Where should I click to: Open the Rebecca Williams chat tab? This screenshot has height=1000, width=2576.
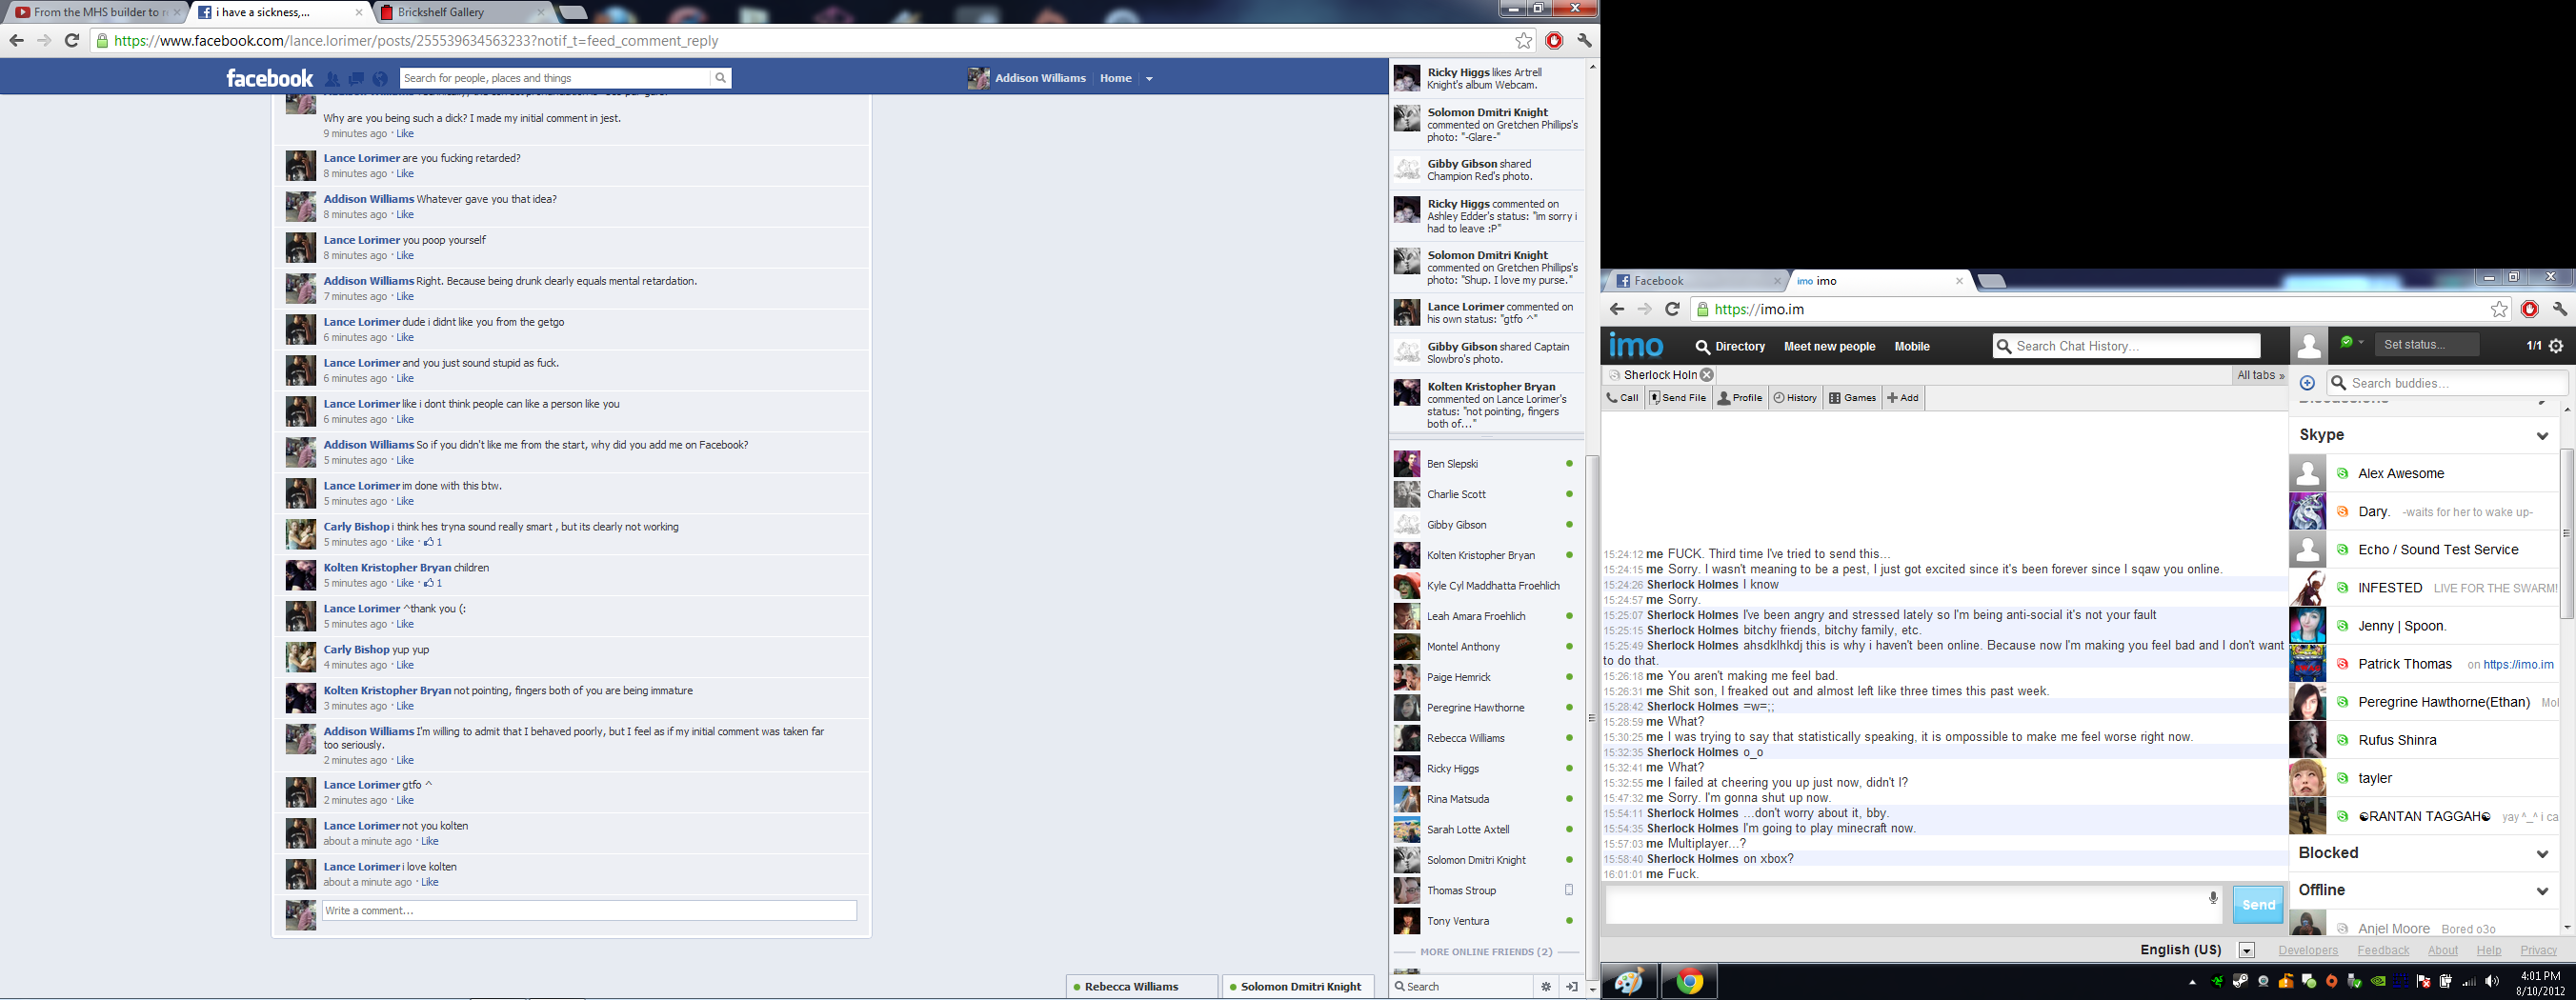click(1142, 987)
